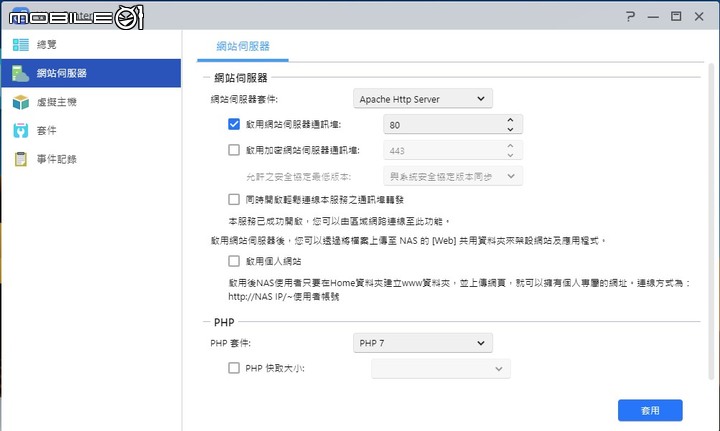The image size is (720, 431).
Task: Toggle the PHP 快取大小 checkbox
Action: tap(234, 368)
